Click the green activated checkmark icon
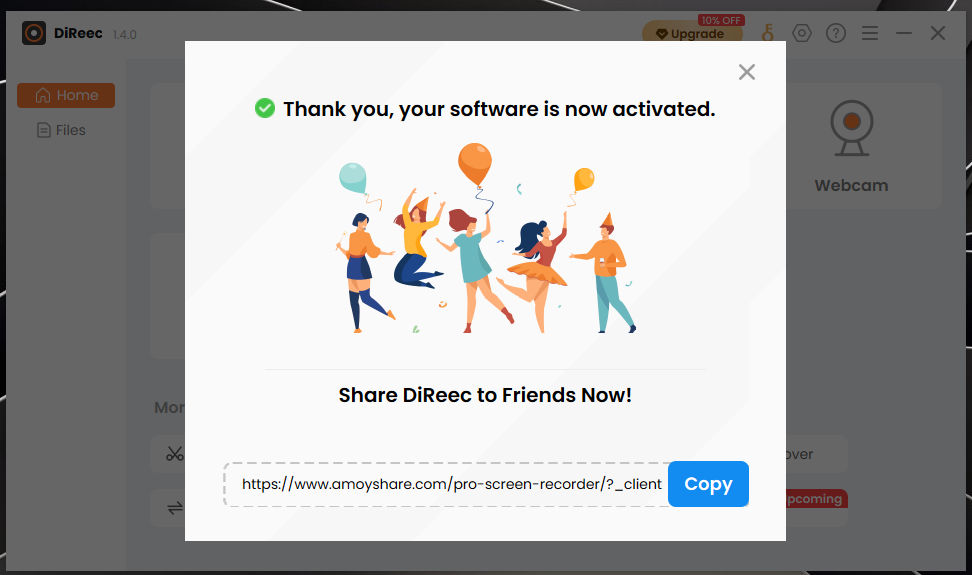 [265, 108]
